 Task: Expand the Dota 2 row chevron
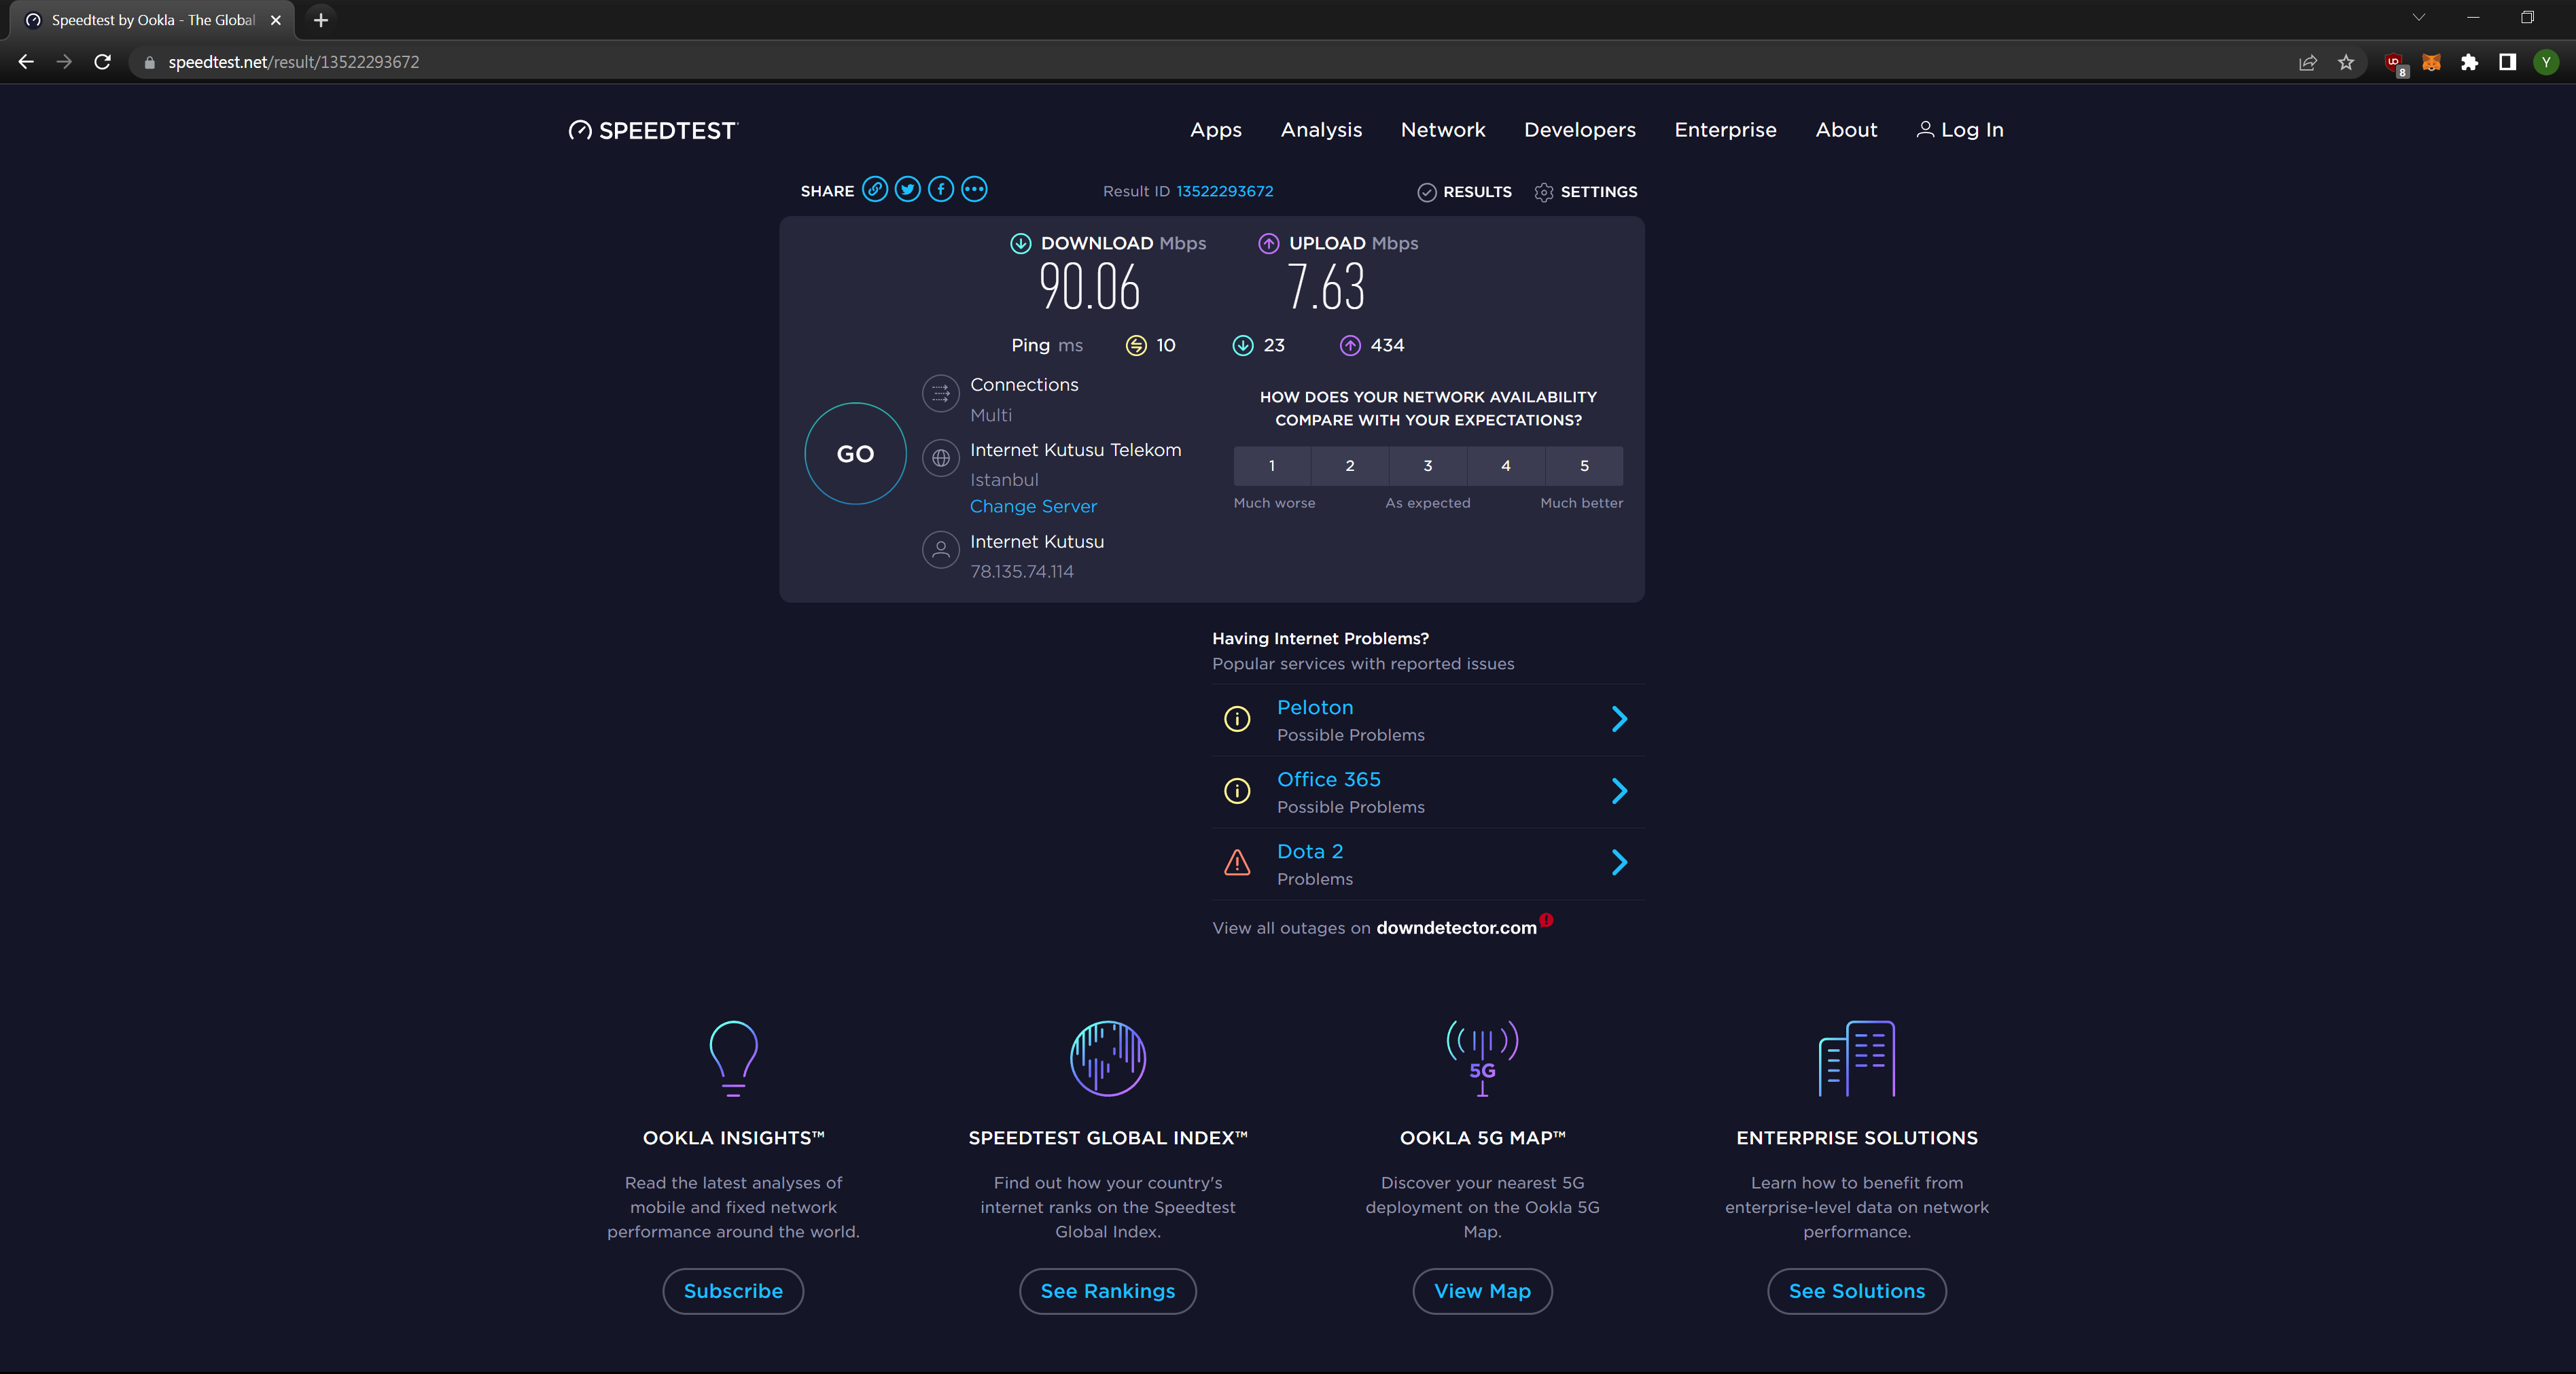pos(1620,862)
